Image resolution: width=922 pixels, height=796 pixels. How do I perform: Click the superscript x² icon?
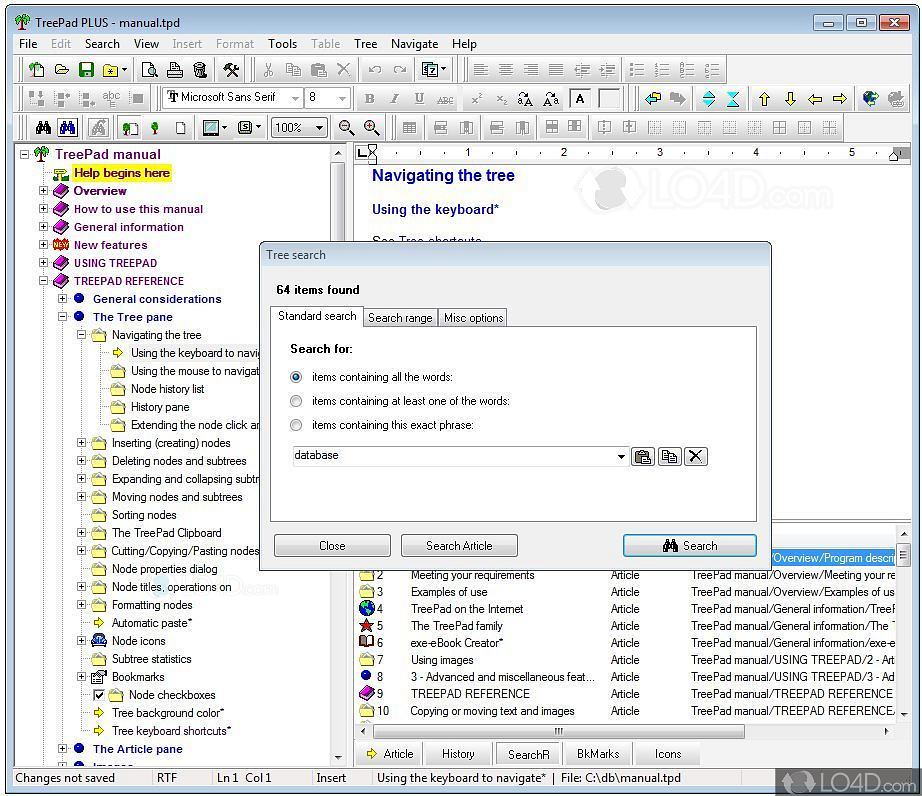[x=476, y=99]
